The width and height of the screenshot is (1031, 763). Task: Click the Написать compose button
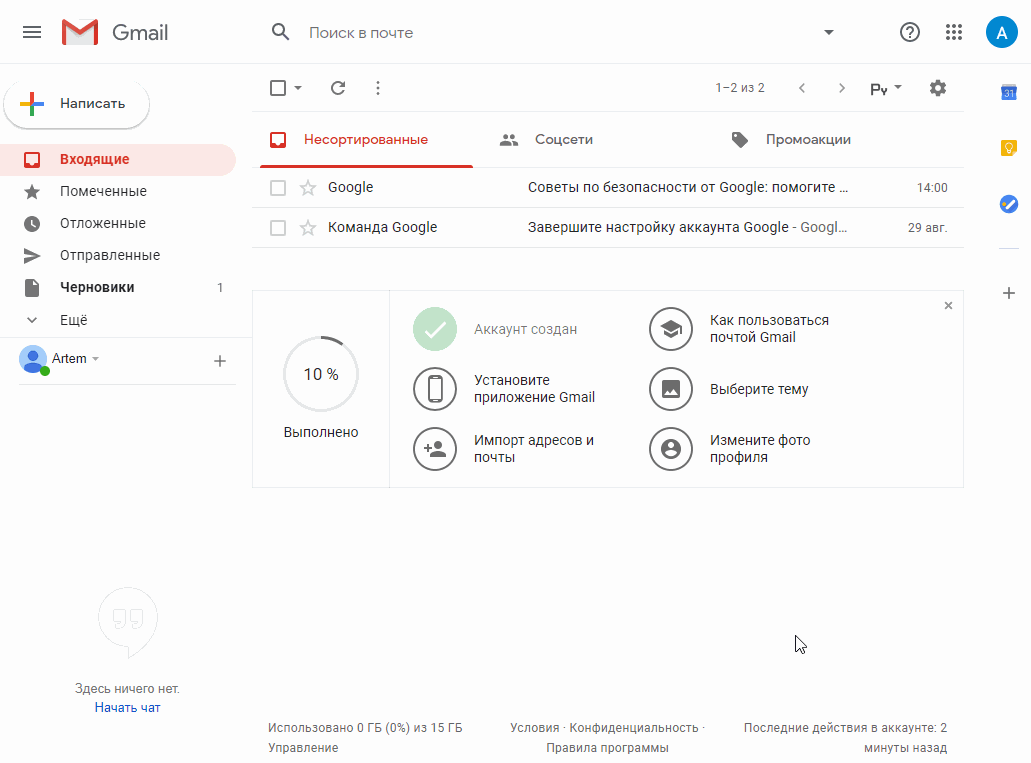77,104
